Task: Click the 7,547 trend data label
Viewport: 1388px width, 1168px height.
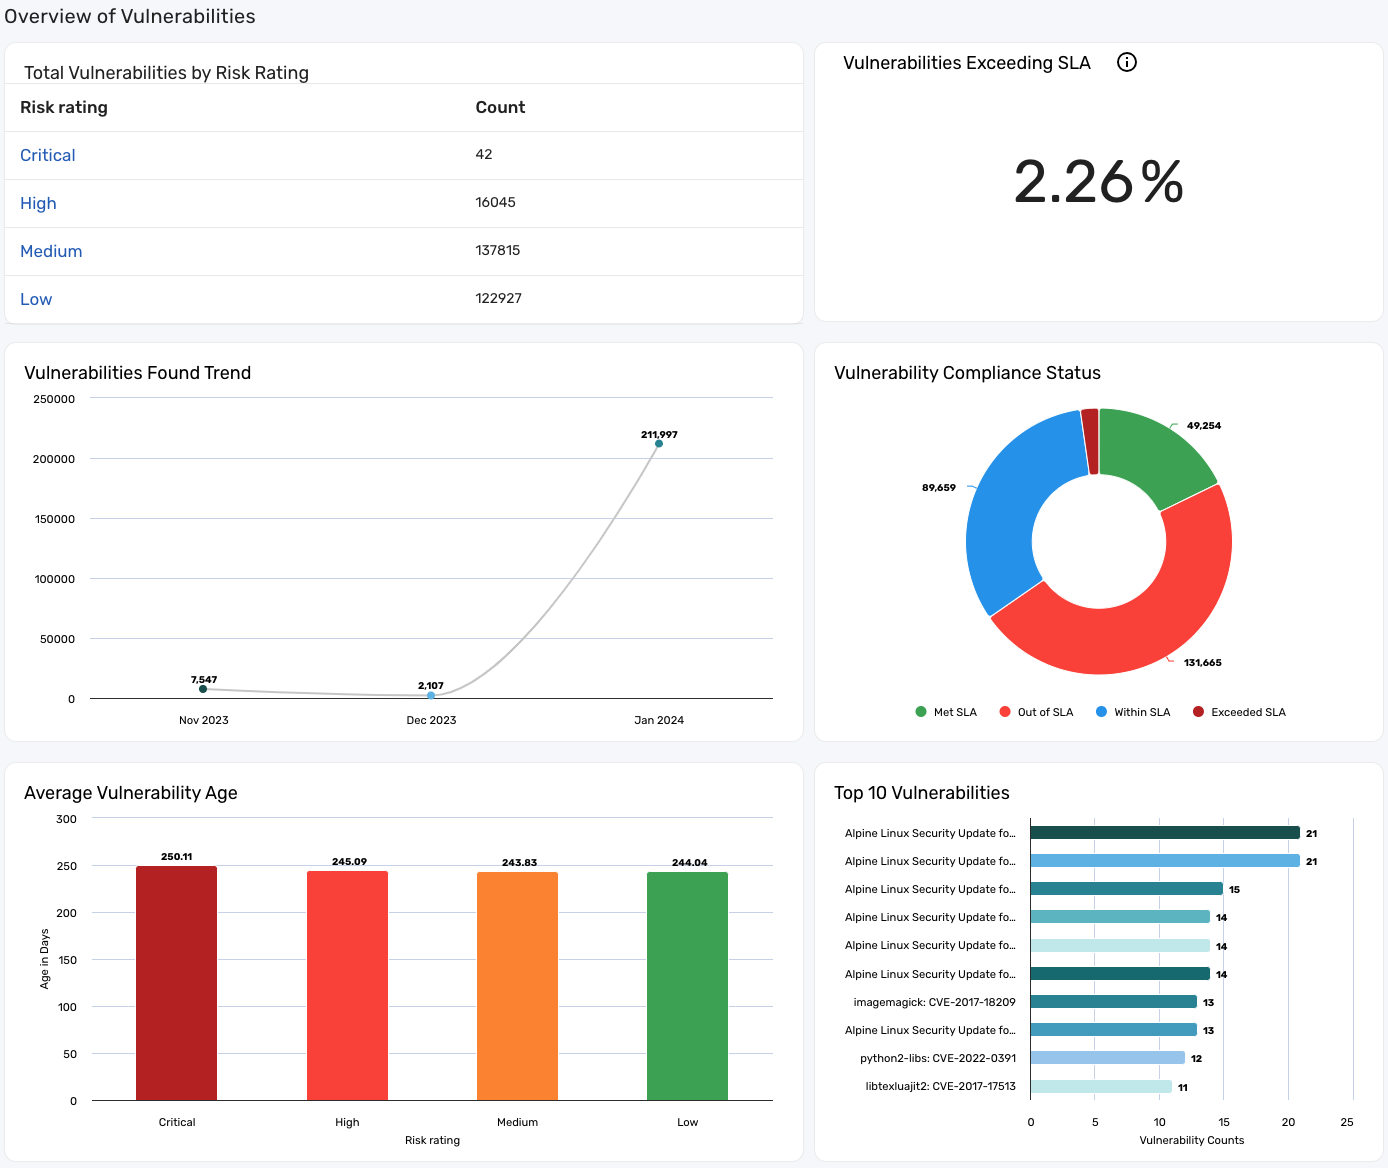Action: (204, 680)
